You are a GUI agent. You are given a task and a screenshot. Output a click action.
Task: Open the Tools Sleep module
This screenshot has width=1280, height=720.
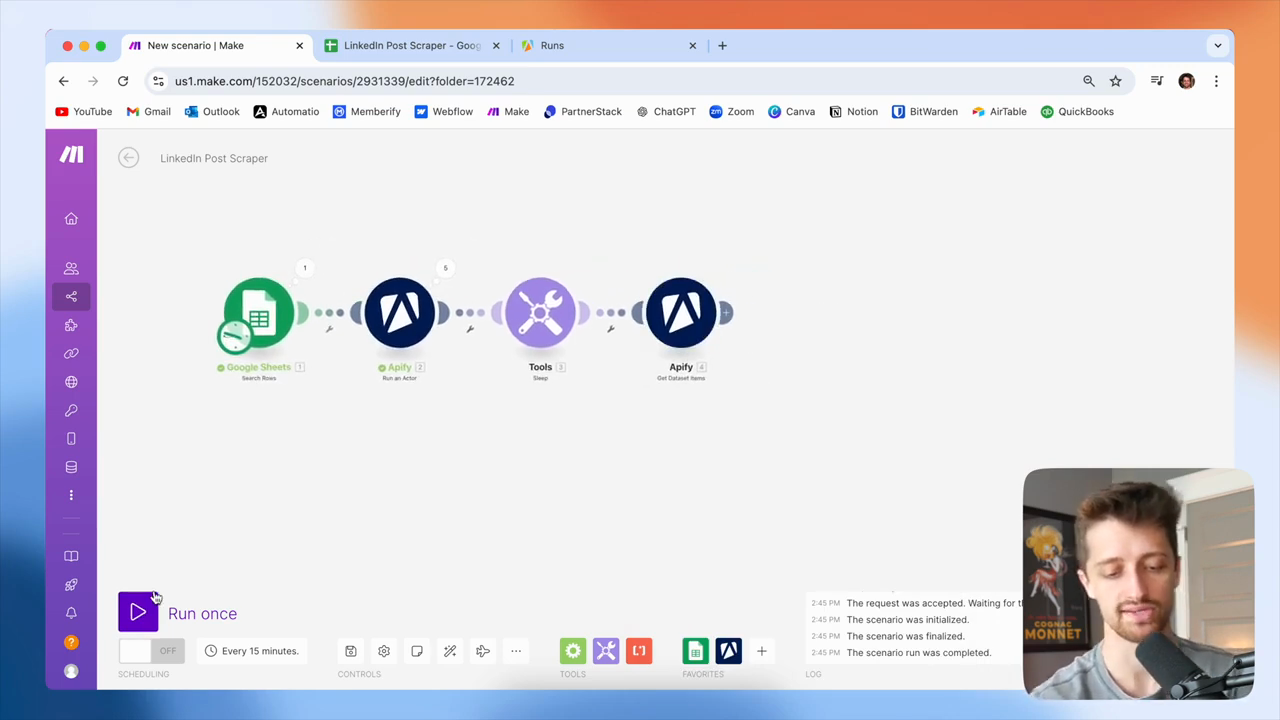pos(540,313)
